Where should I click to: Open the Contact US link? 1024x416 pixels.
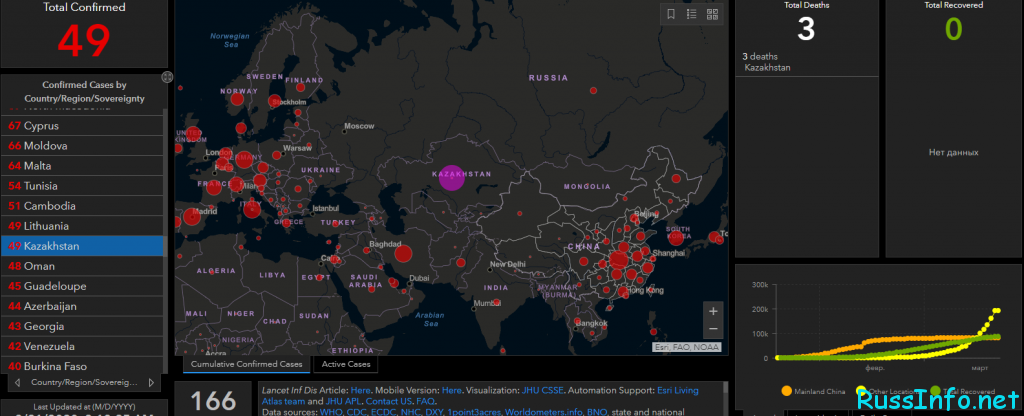389,401
